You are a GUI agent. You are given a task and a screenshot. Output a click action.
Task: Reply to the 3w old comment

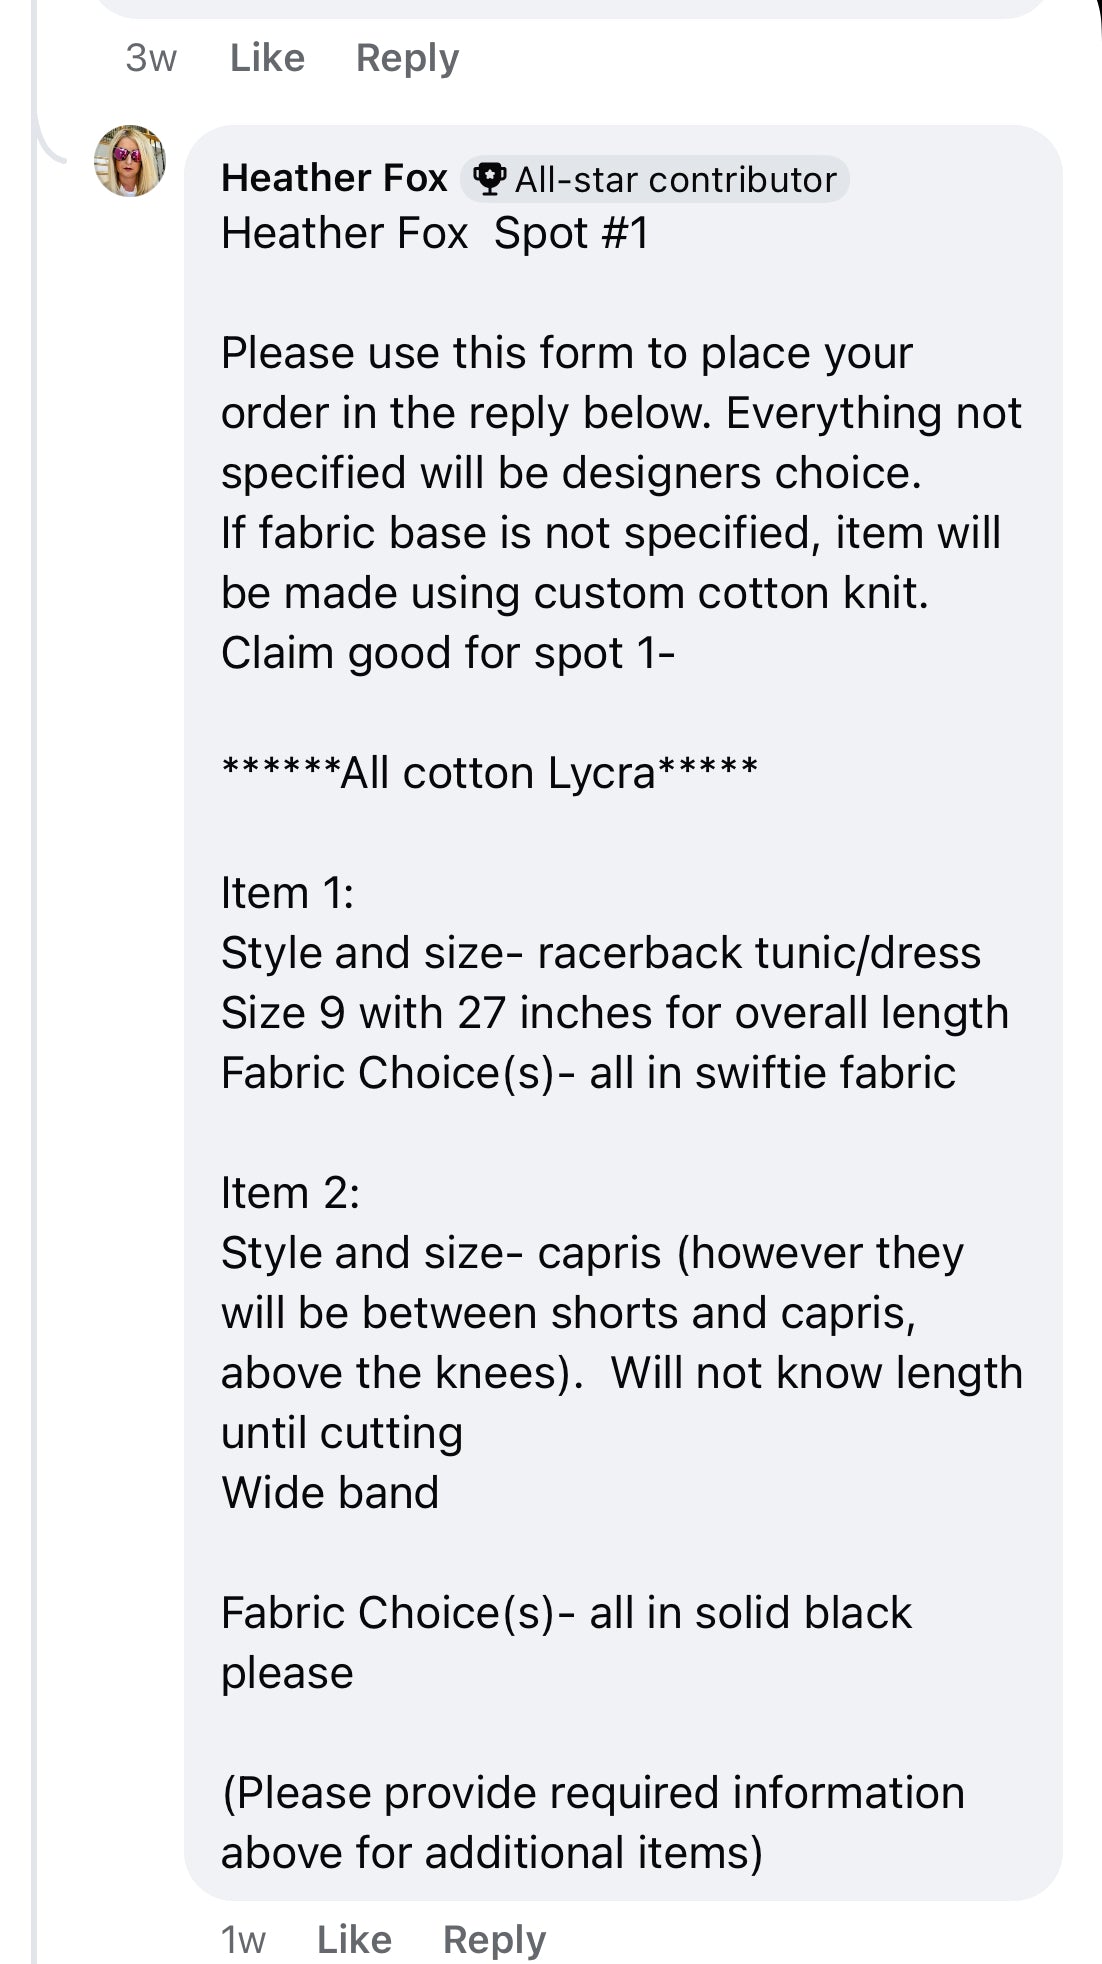point(407,58)
